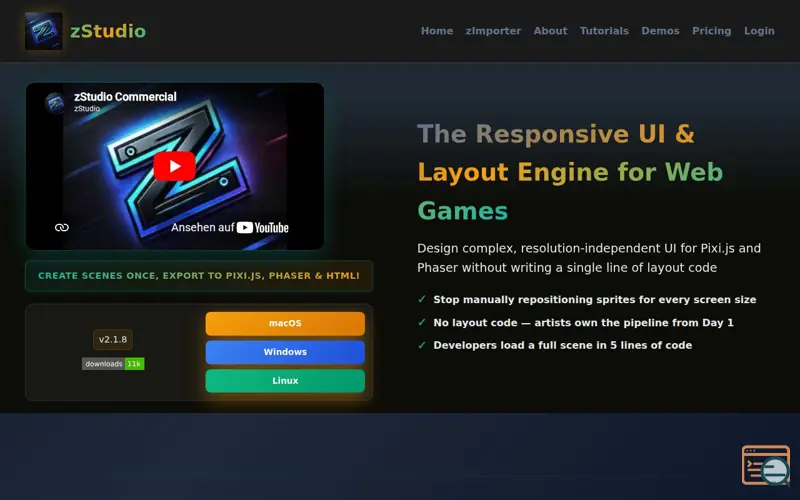Download the Linux build
This screenshot has width=800, height=500.
tap(285, 381)
